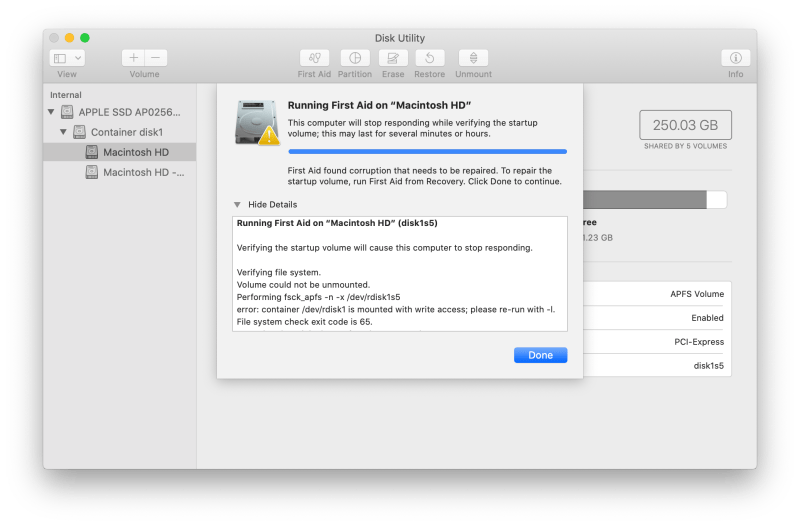Click the 'Volume could not be unmounted.' line
Image resolution: width=800 pixels, height=526 pixels.
[303, 285]
